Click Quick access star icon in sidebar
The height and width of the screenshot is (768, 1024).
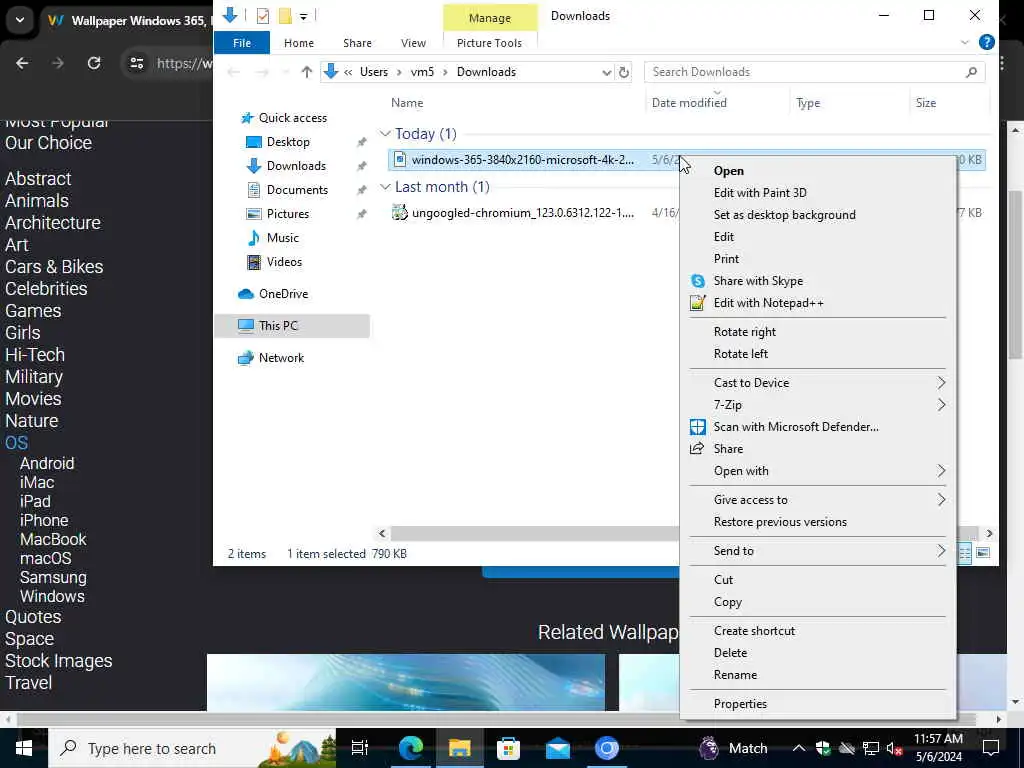point(247,118)
